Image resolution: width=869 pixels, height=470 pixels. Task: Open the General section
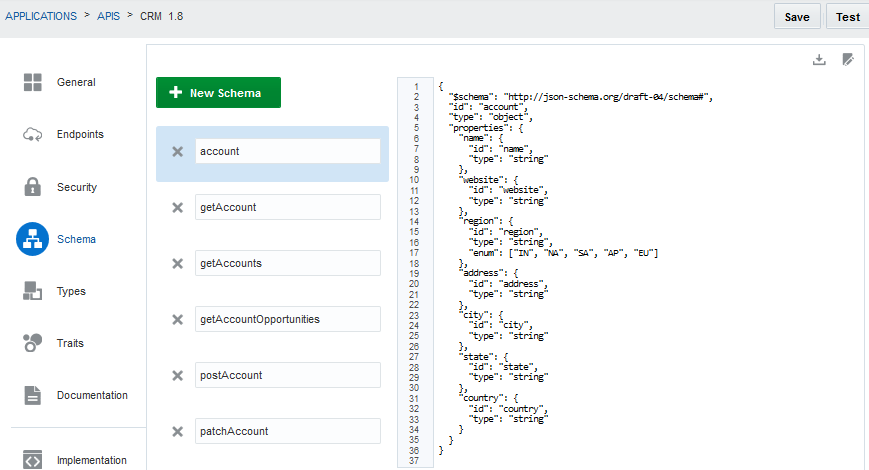(75, 82)
